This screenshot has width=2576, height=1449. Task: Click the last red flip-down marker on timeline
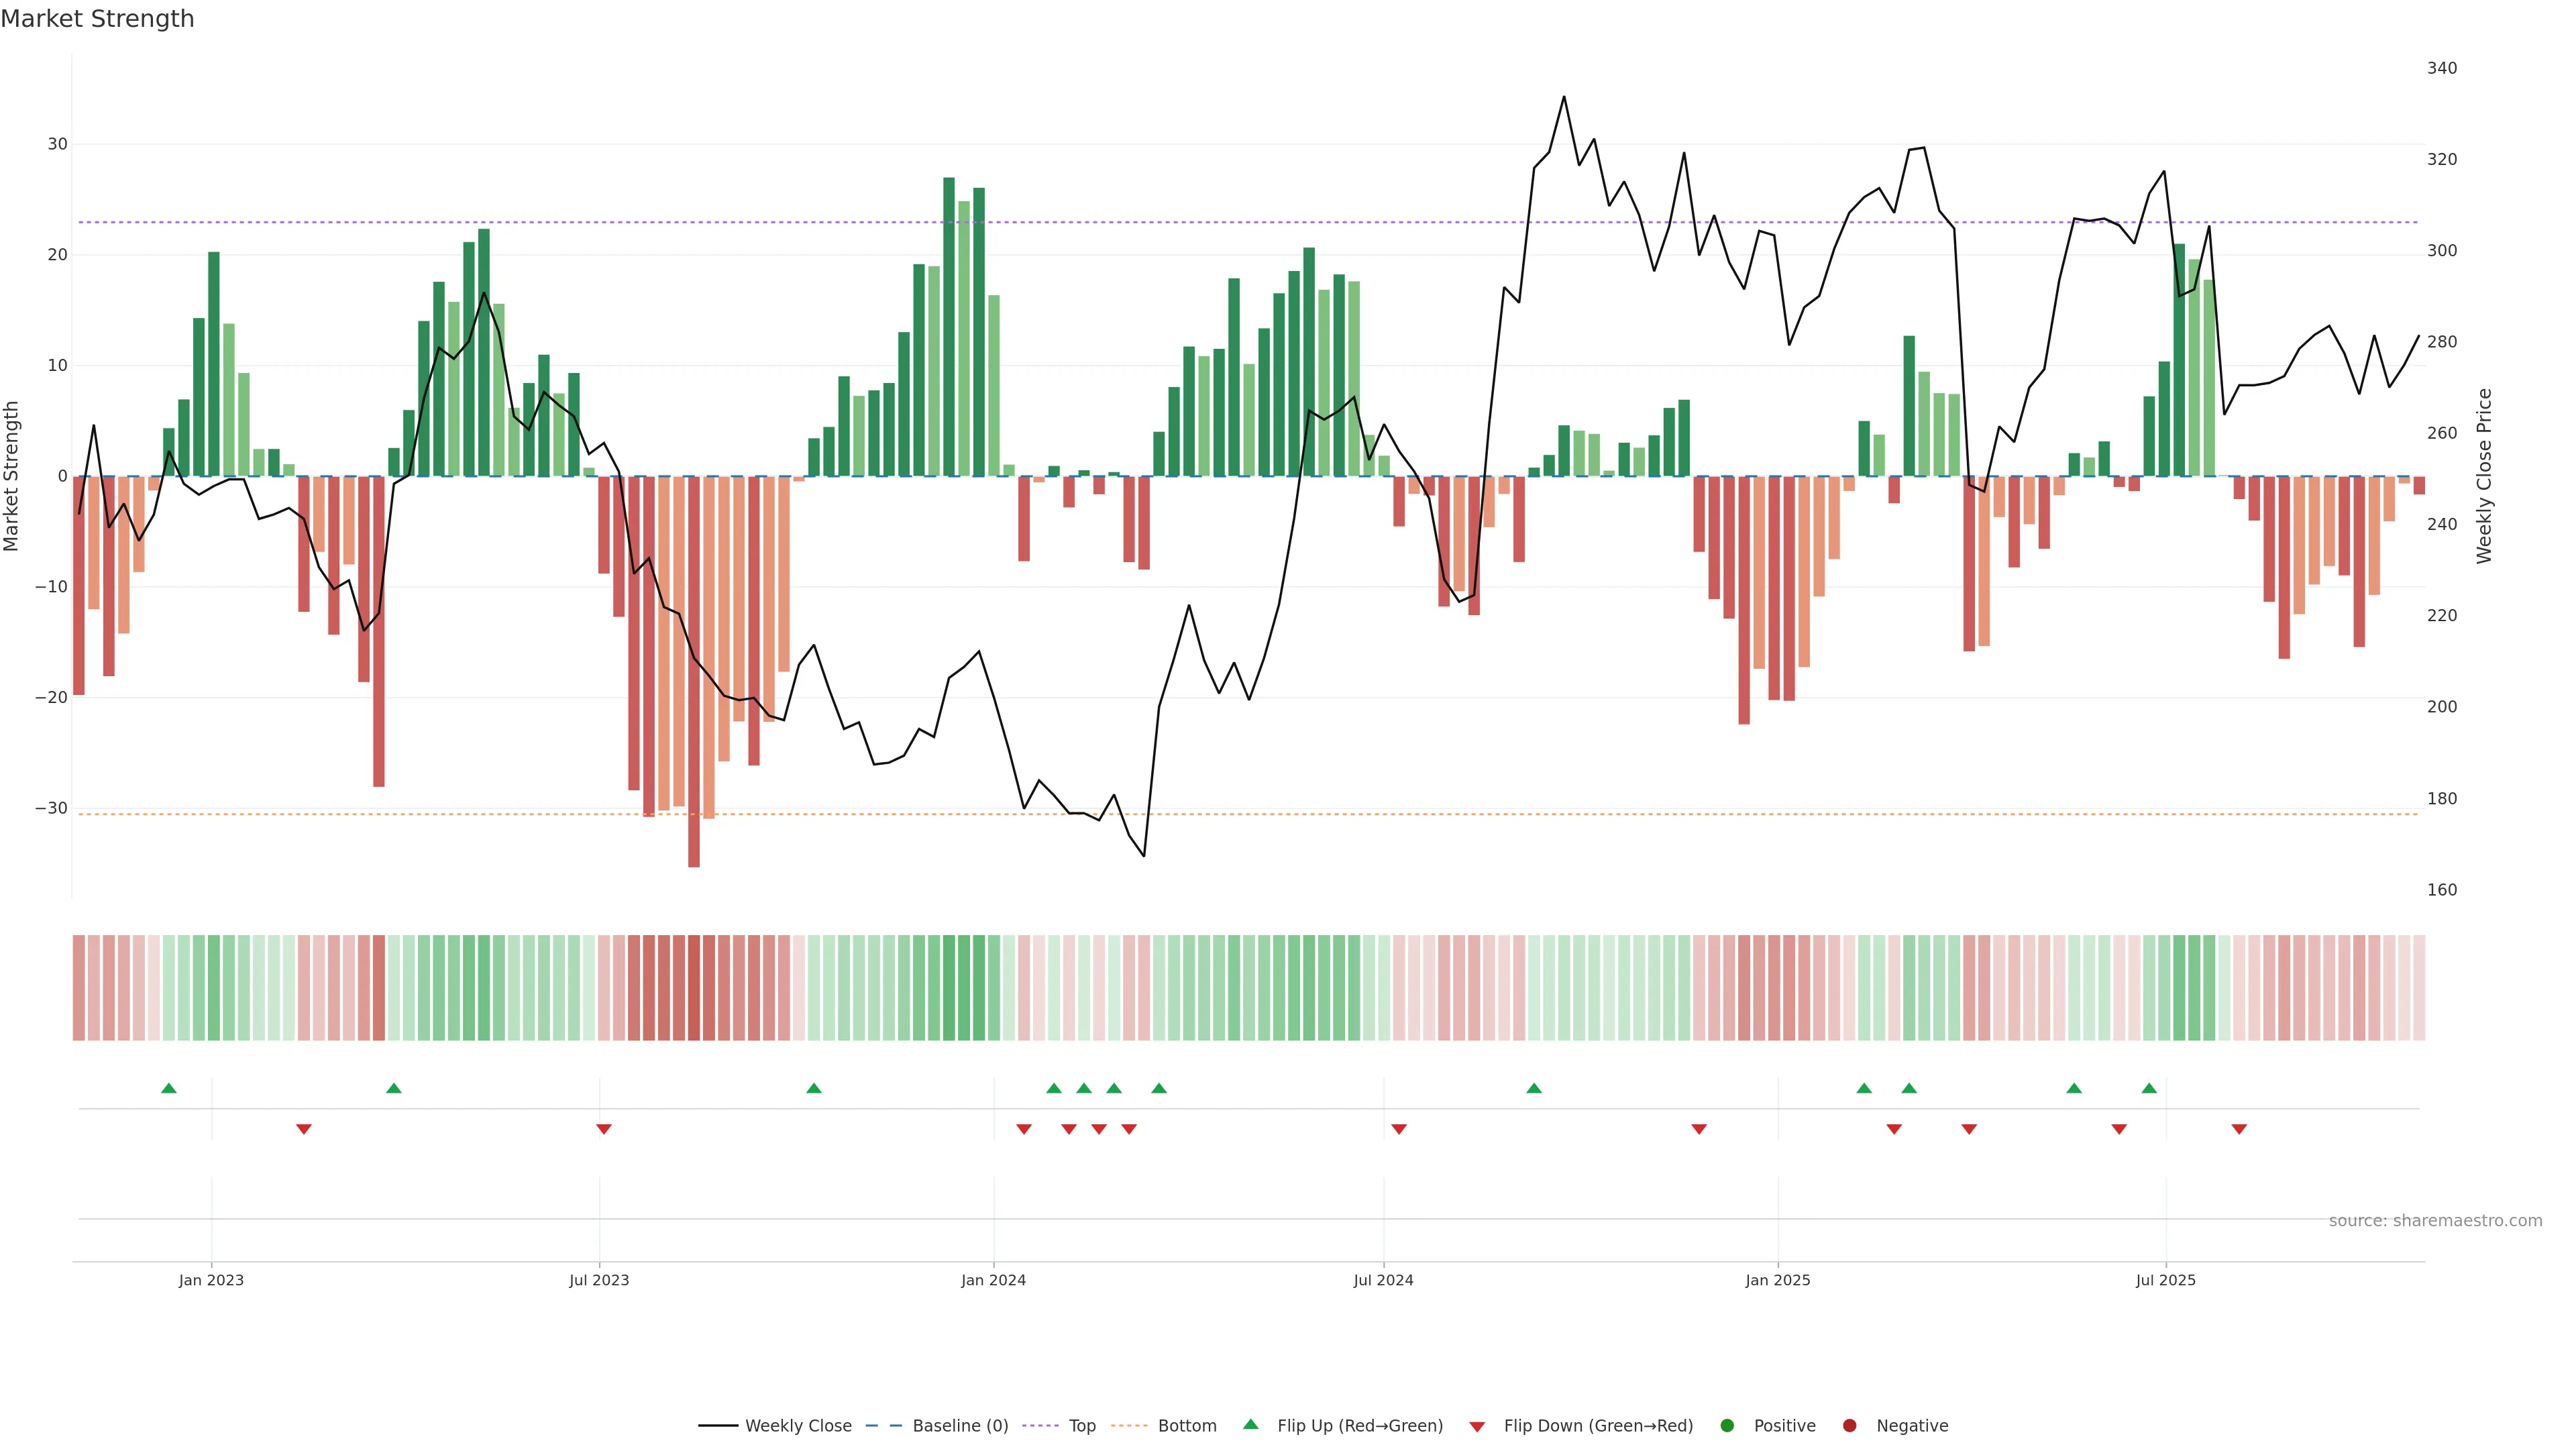[x=2239, y=1129]
